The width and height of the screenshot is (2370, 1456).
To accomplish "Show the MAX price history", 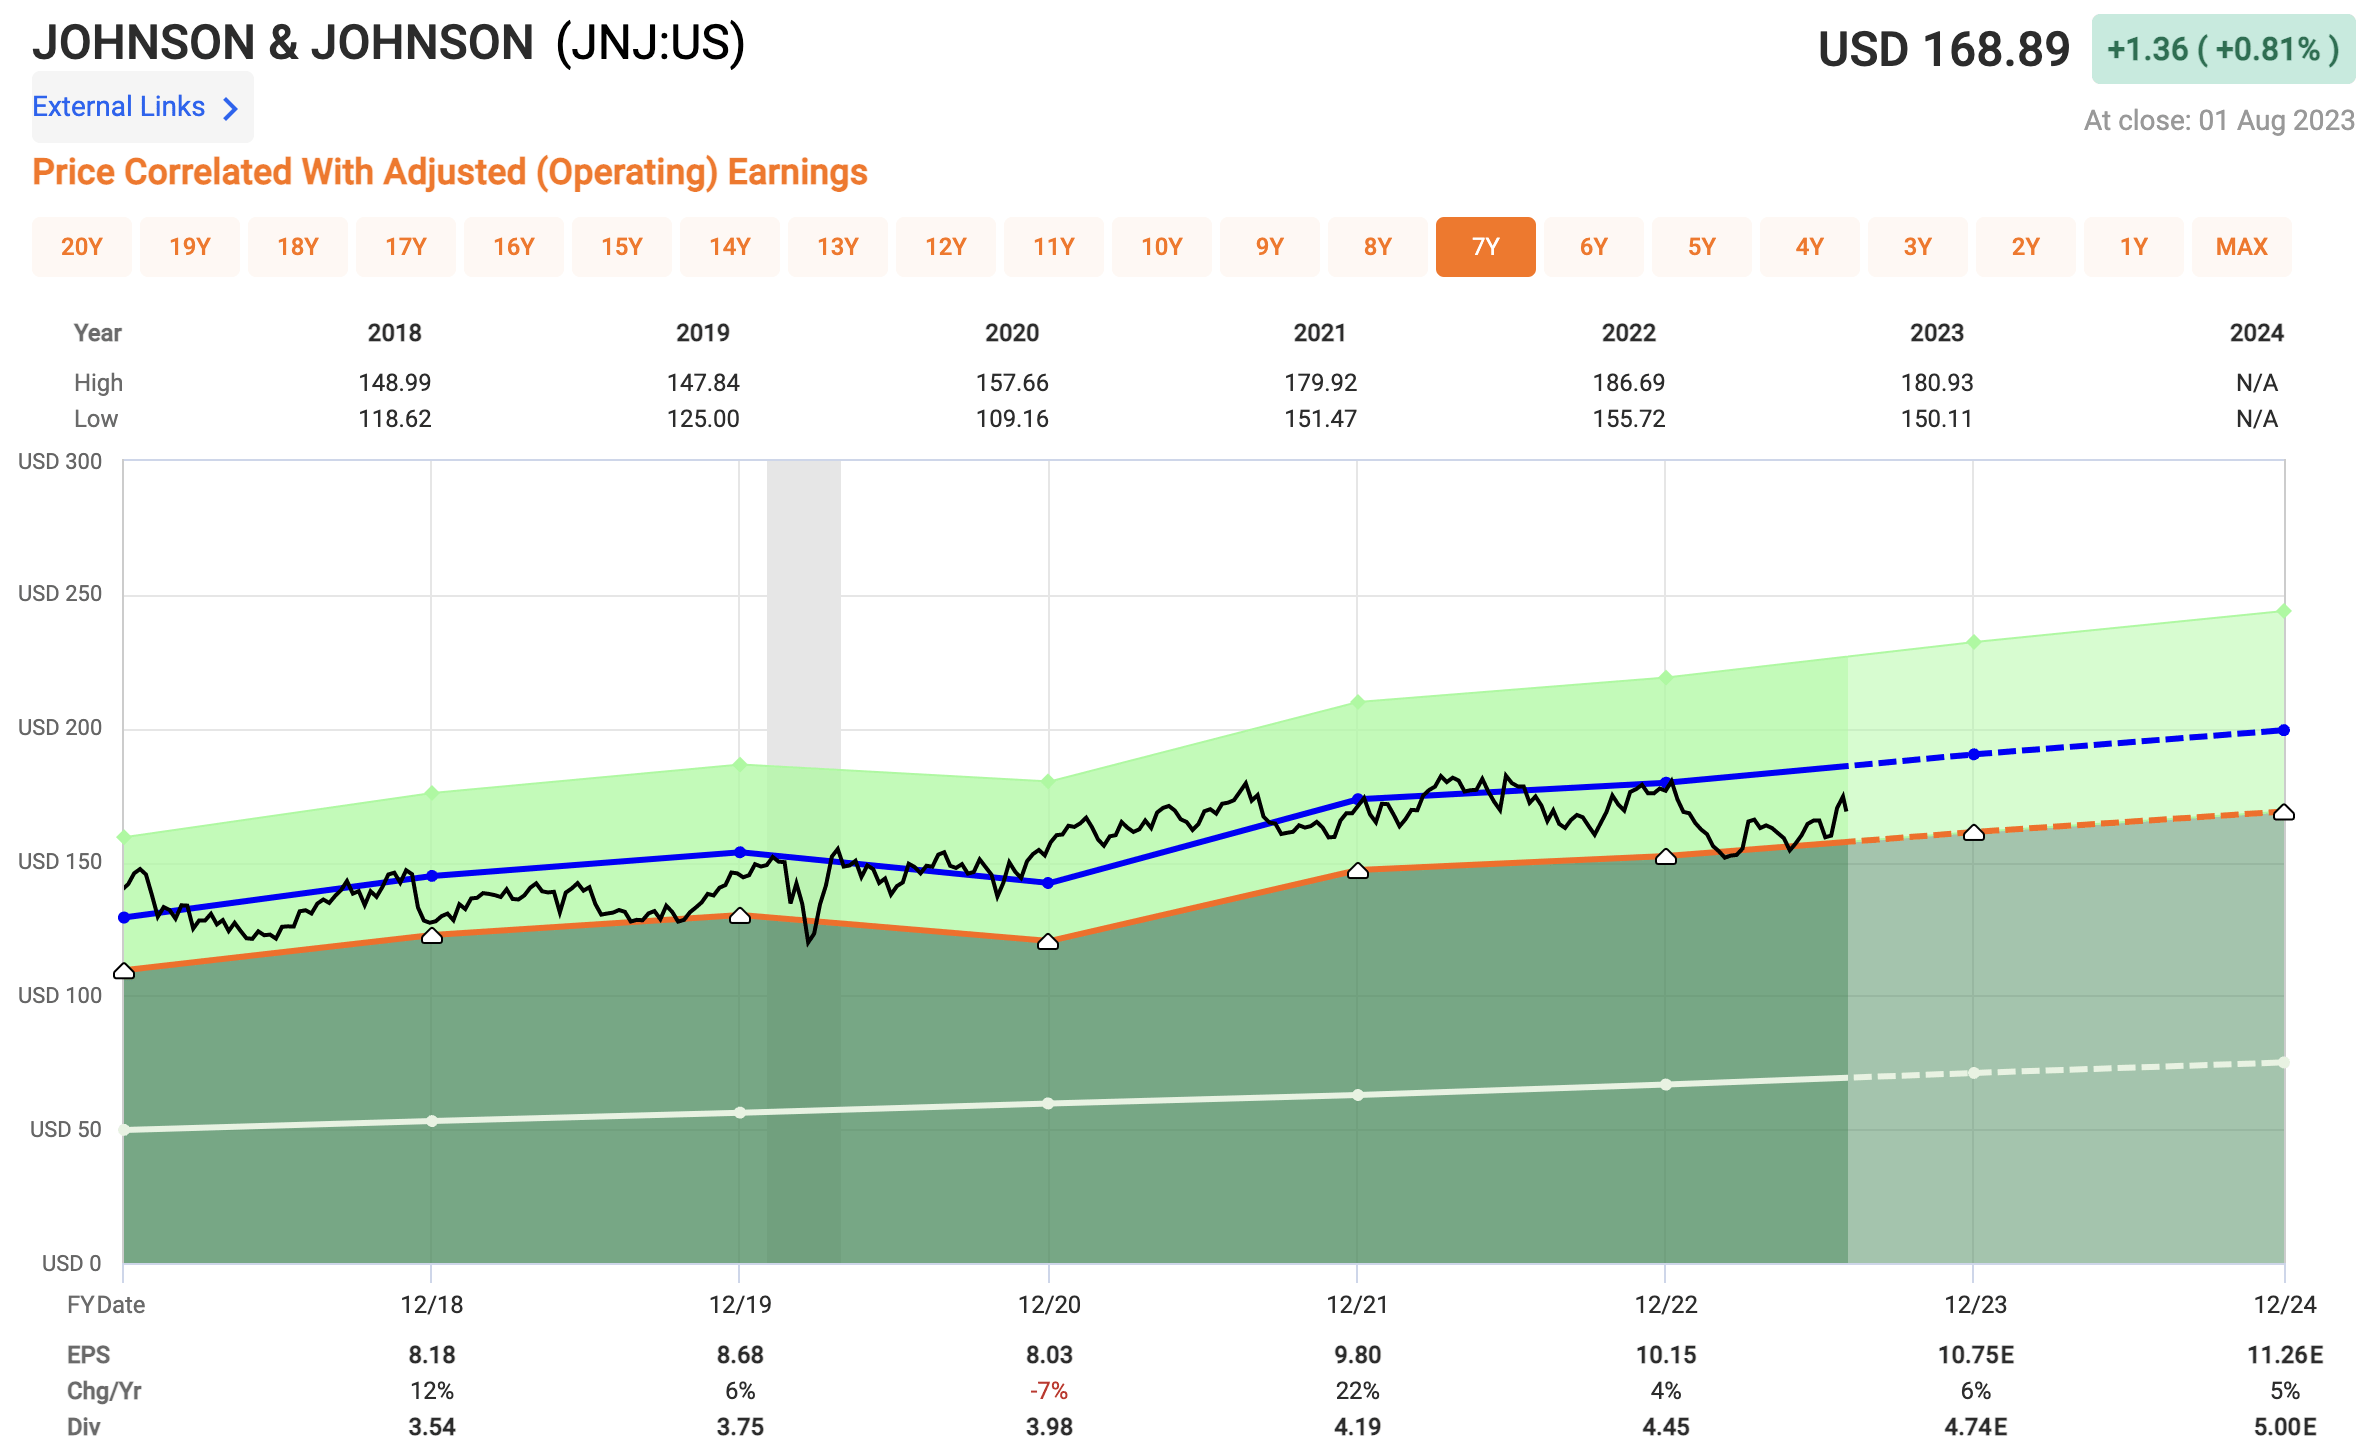I will point(2242,247).
